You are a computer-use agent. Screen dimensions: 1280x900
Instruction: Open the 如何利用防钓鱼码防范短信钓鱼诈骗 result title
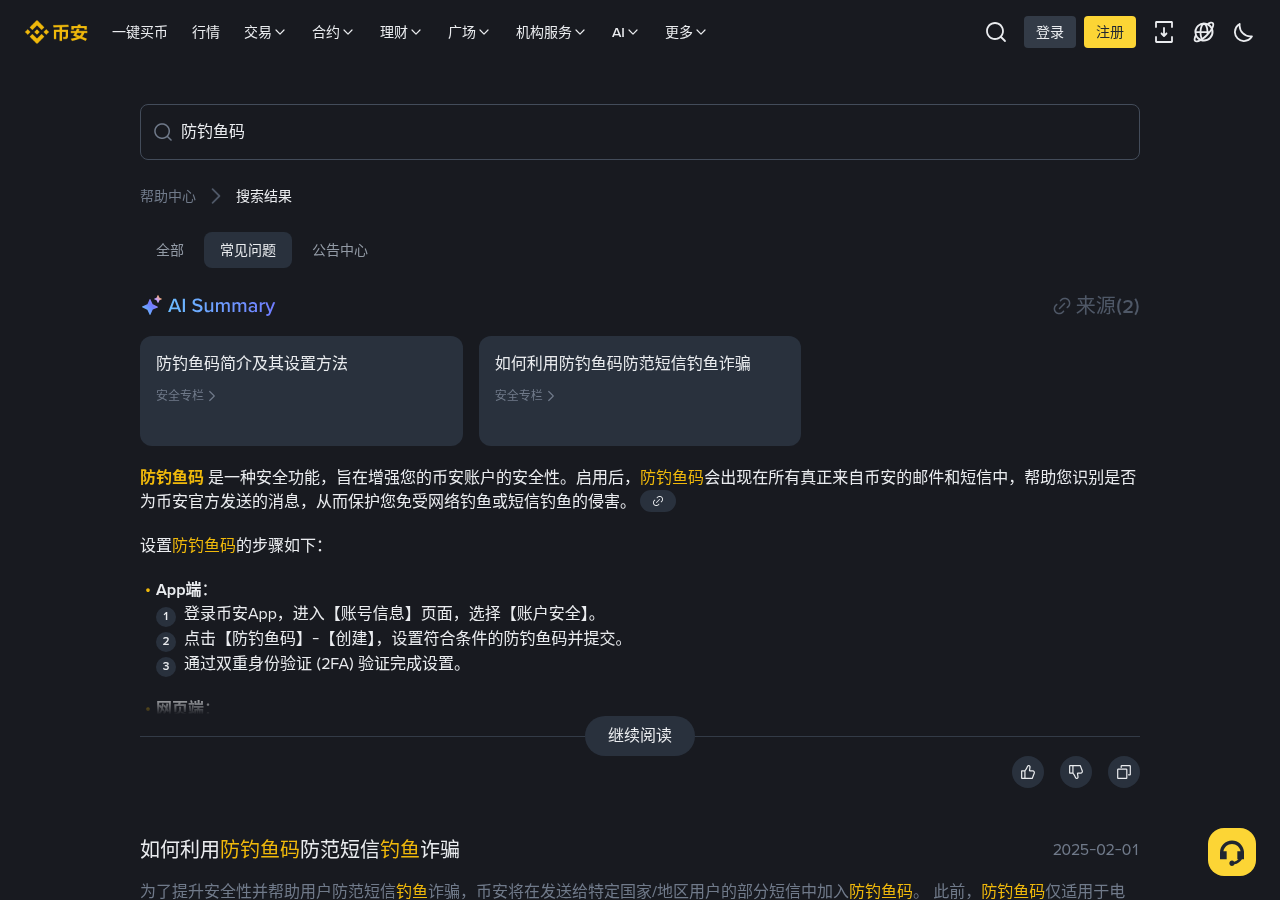point(300,849)
